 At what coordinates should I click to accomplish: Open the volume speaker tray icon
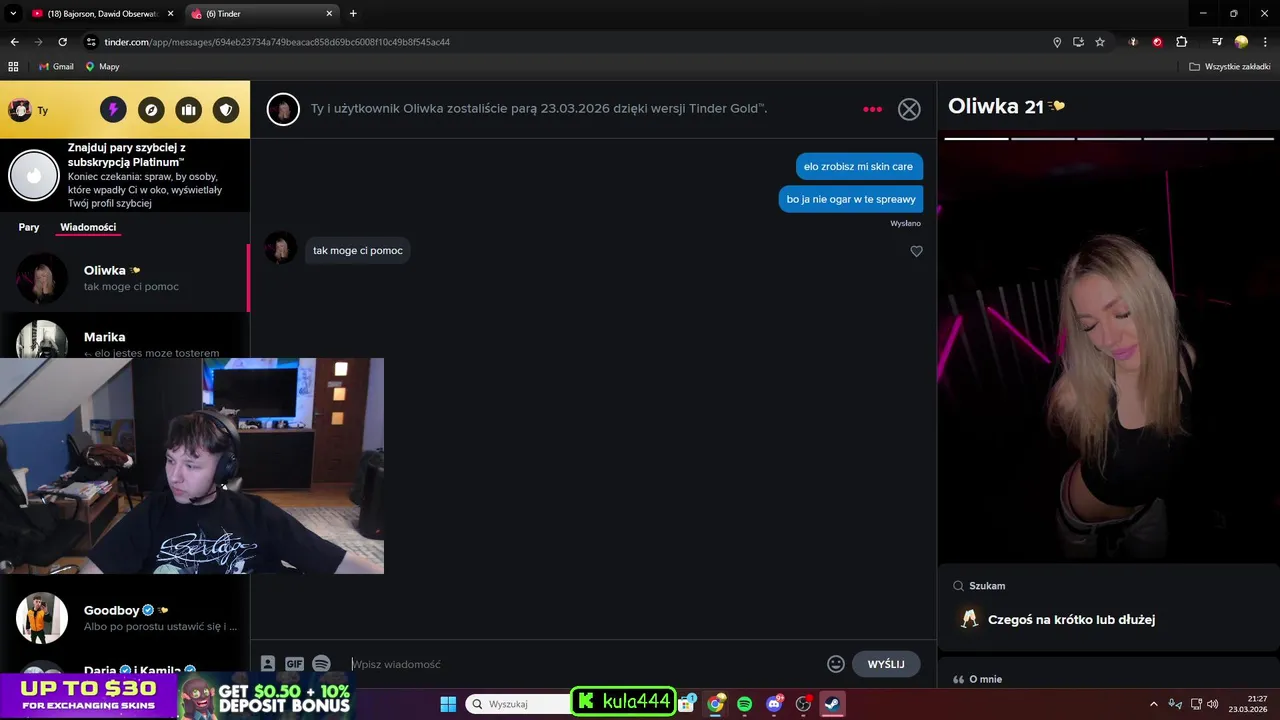(x=1212, y=704)
